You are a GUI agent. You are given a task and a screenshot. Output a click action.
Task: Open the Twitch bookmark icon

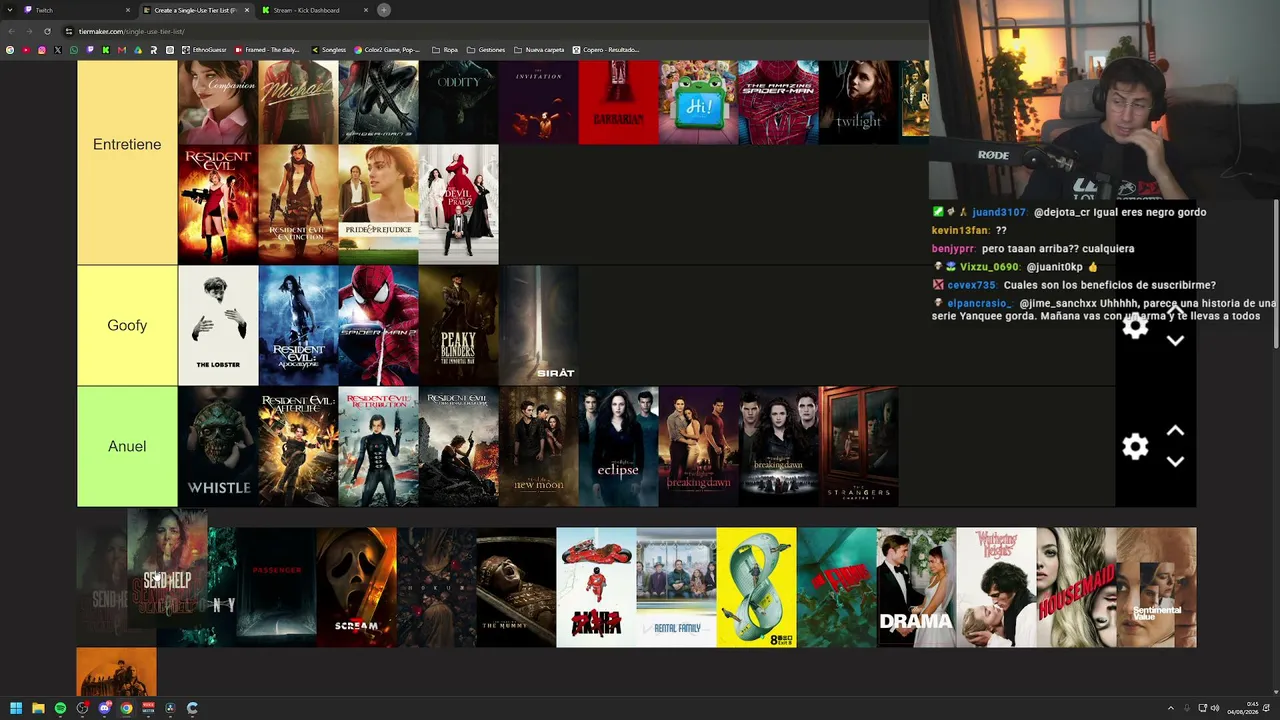coord(90,50)
